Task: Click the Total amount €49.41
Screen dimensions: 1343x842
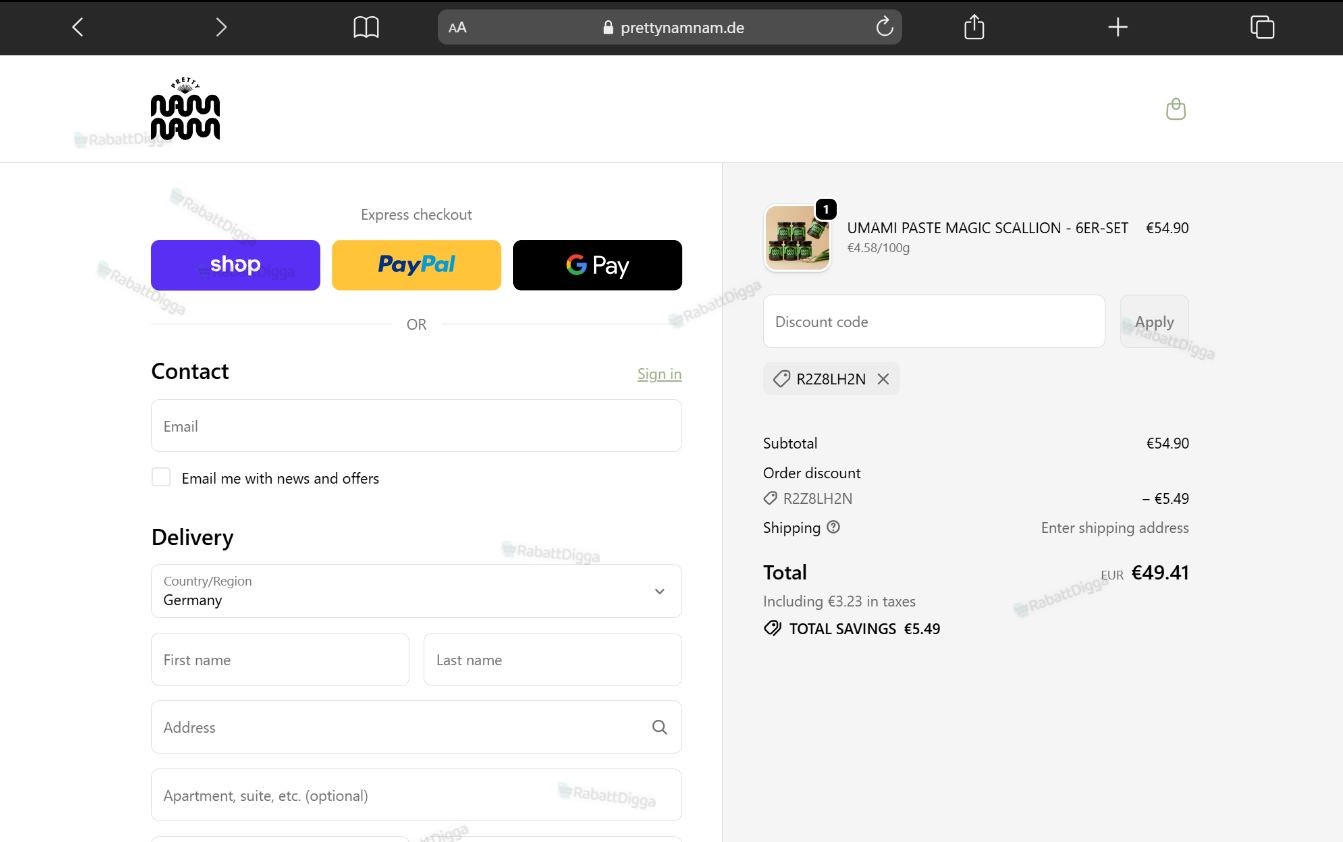Action: 1160,572
